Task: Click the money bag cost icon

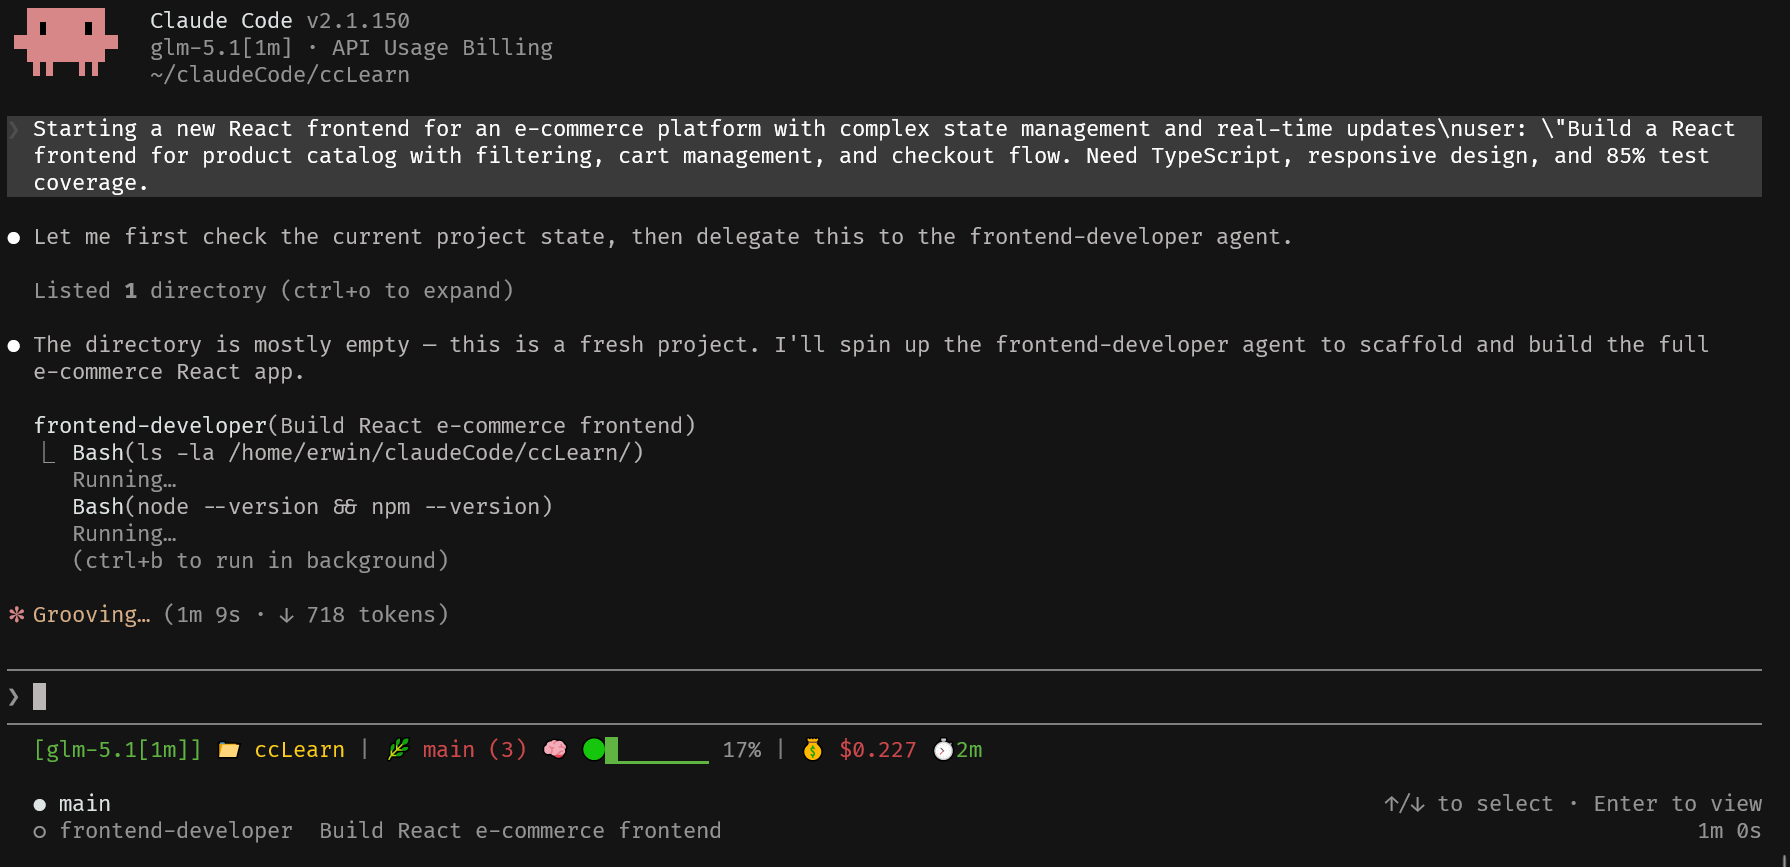Action: coord(813,749)
